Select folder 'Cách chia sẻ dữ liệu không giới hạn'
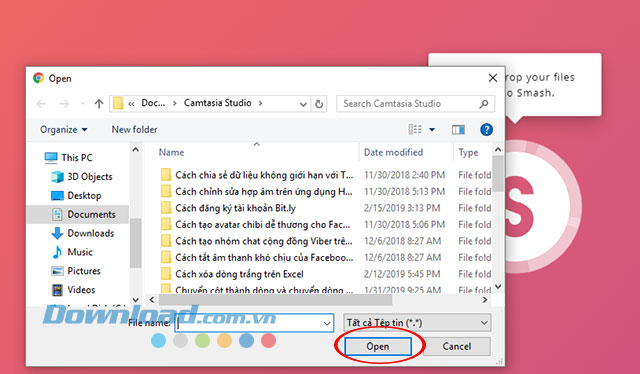This screenshot has width=640, height=374. click(x=264, y=175)
